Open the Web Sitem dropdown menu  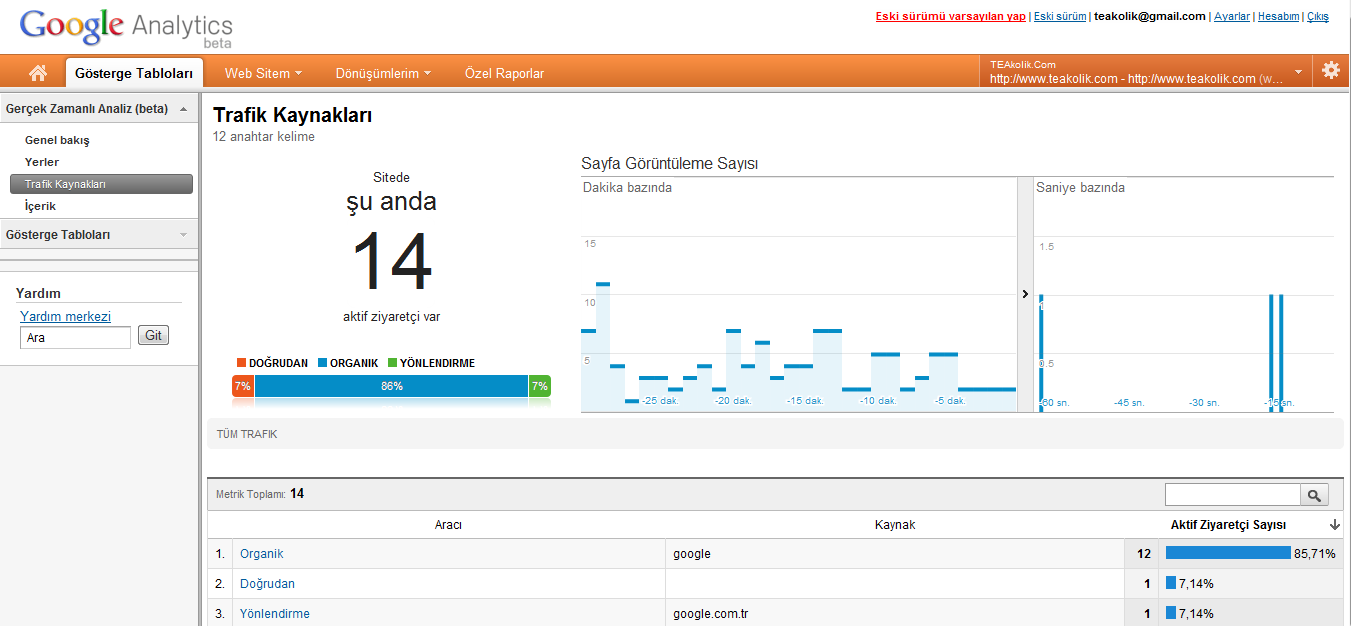263,73
